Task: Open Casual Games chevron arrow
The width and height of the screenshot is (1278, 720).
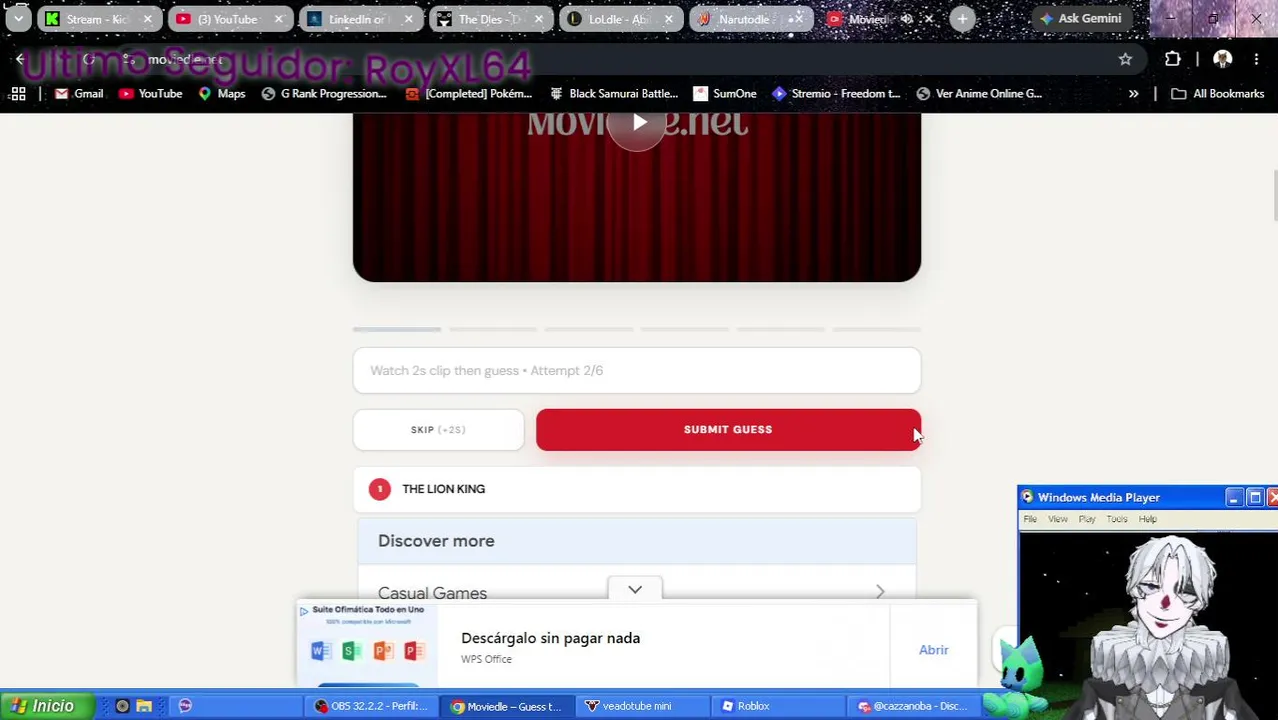Action: coord(880,592)
